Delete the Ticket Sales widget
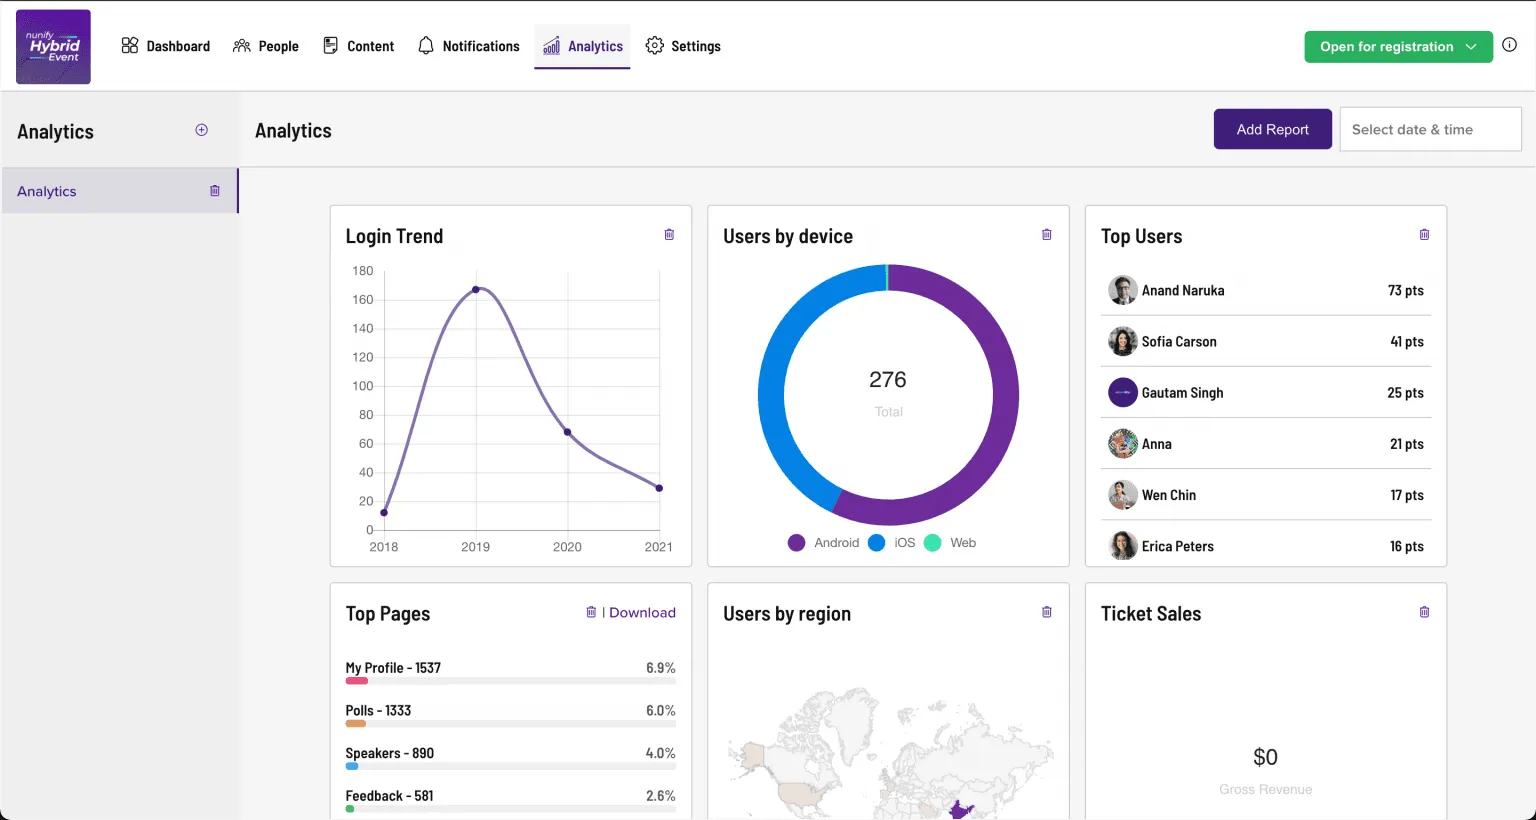This screenshot has width=1536, height=820. pyautogui.click(x=1424, y=612)
